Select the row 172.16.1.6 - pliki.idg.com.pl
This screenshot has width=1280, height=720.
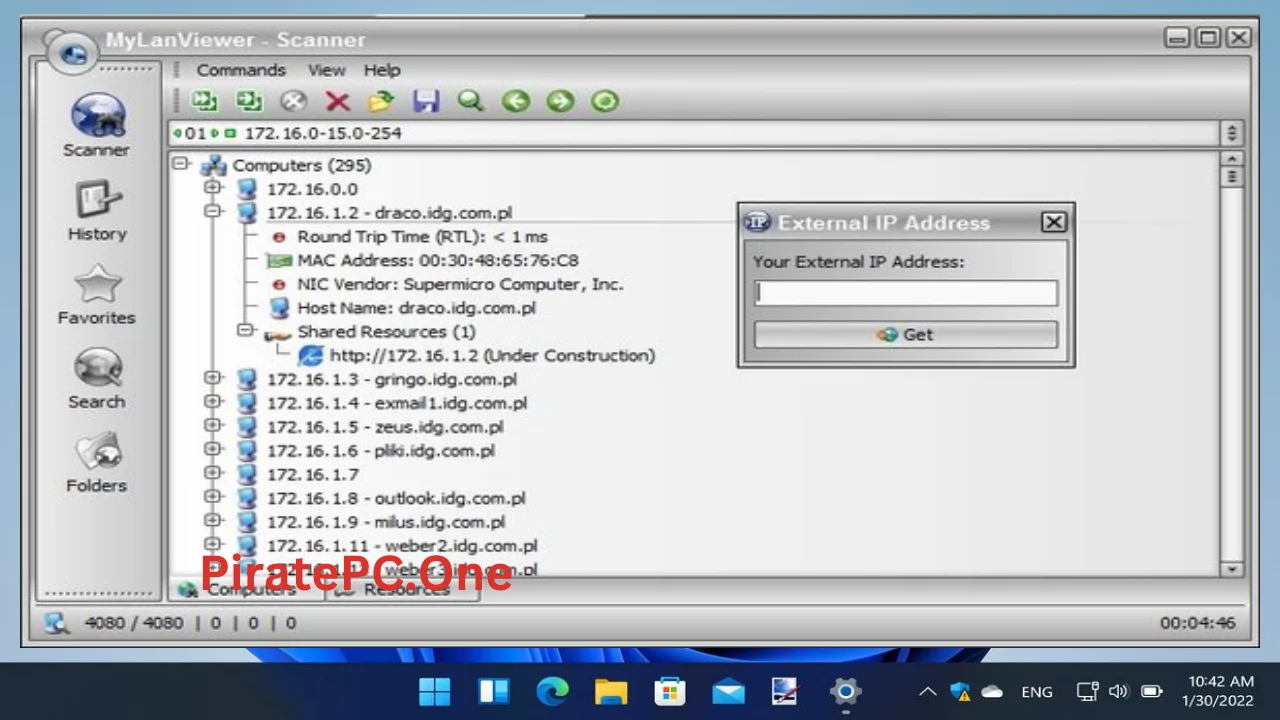pyautogui.click(x=380, y=451)
